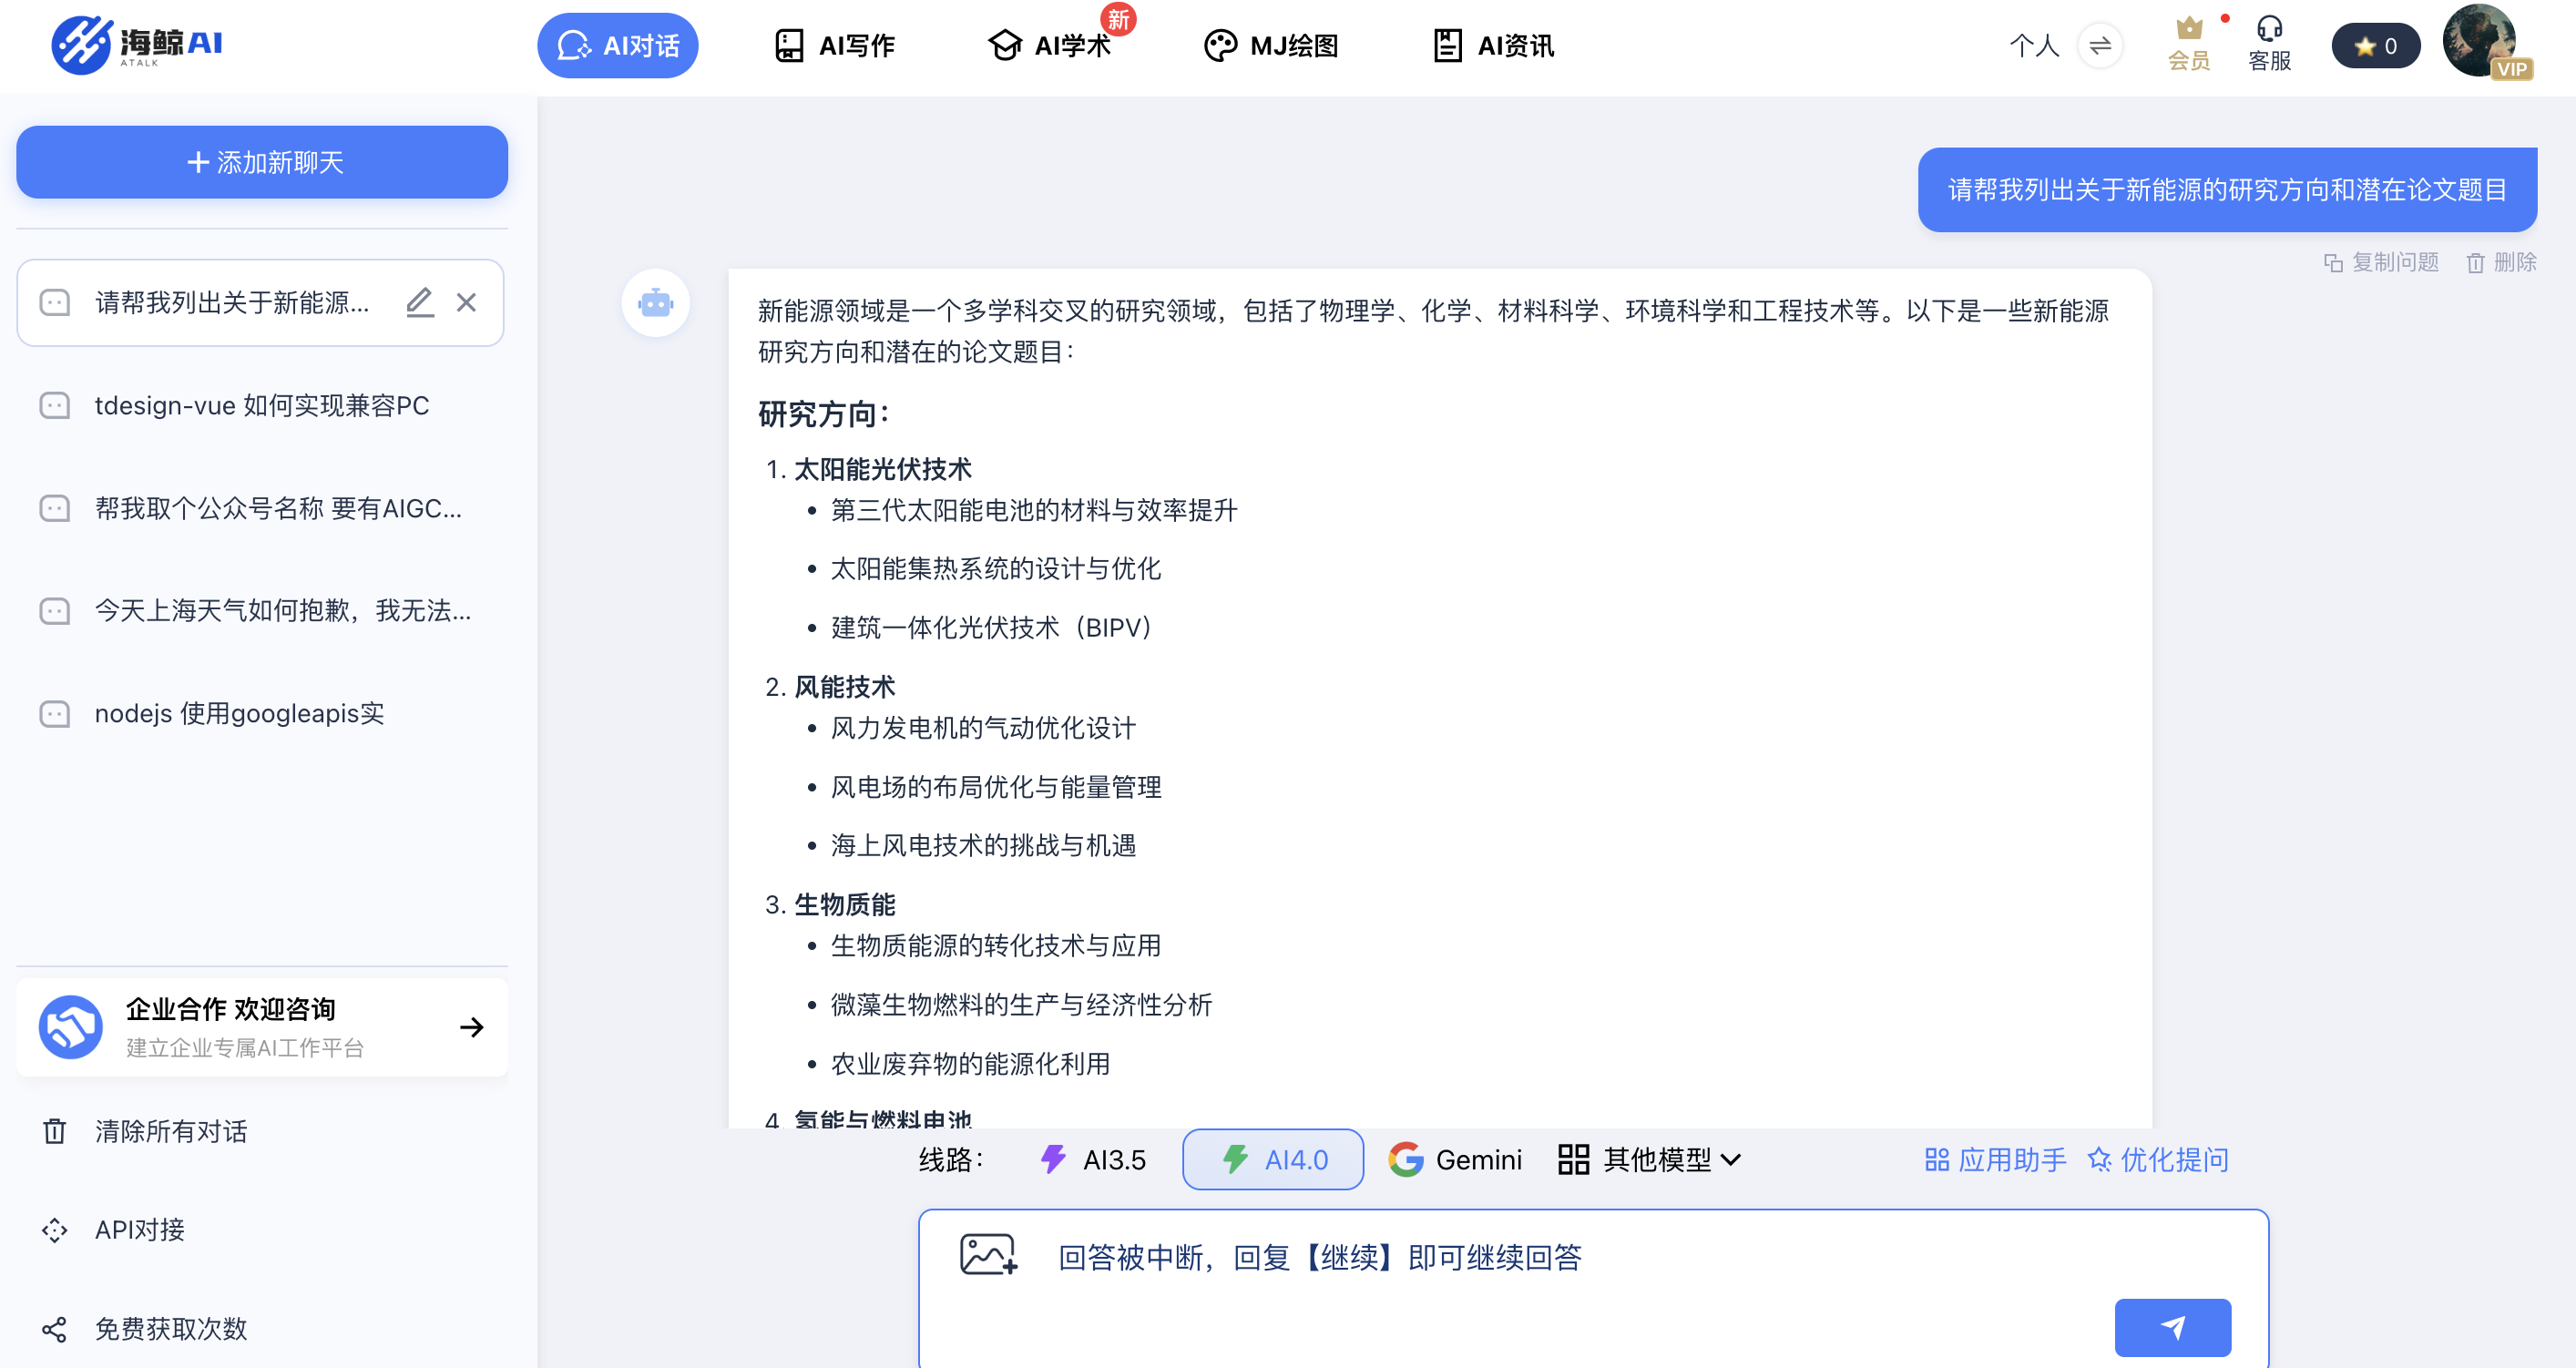Open the nodejs 使用googleapis实 chat

tap(261, 713)
